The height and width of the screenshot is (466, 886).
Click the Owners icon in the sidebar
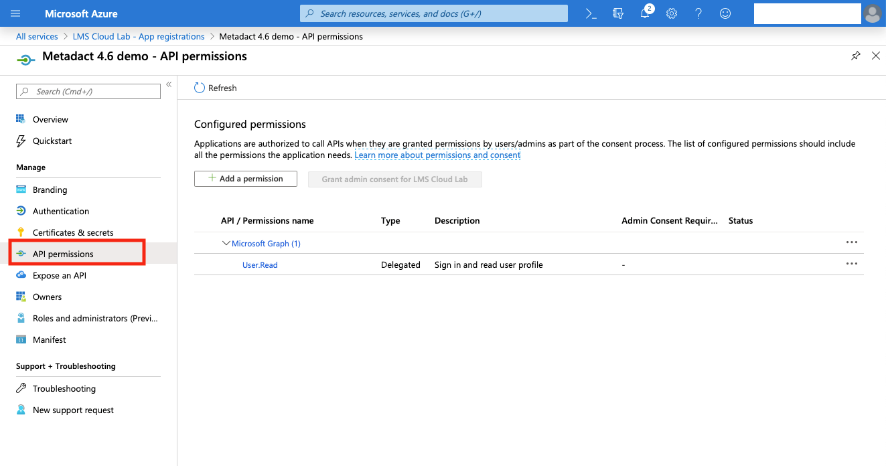pyautogui.click(x=21, y=297)
